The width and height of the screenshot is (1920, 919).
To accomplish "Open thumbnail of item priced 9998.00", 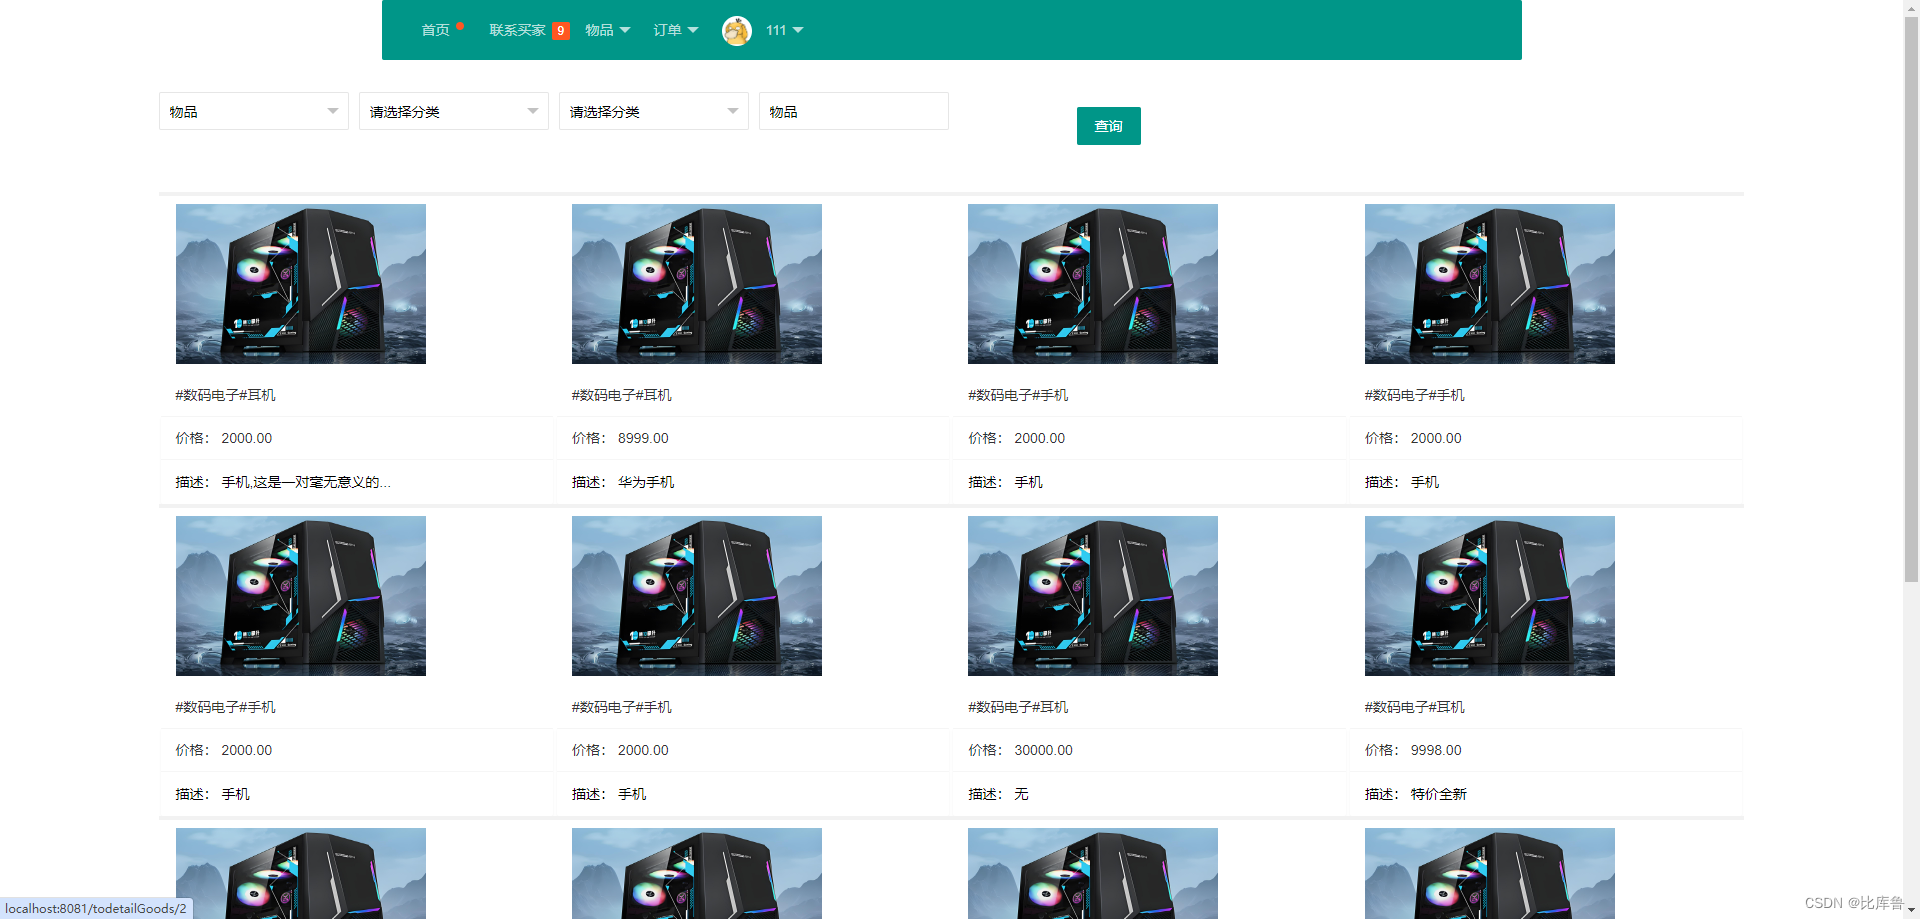I will pos(1490,596).
